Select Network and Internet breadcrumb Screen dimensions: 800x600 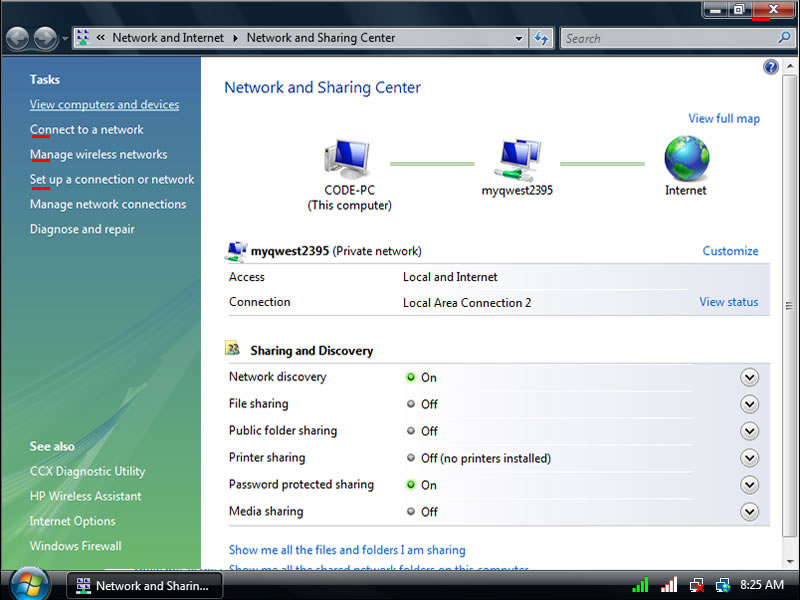click(x=167, y=38)
